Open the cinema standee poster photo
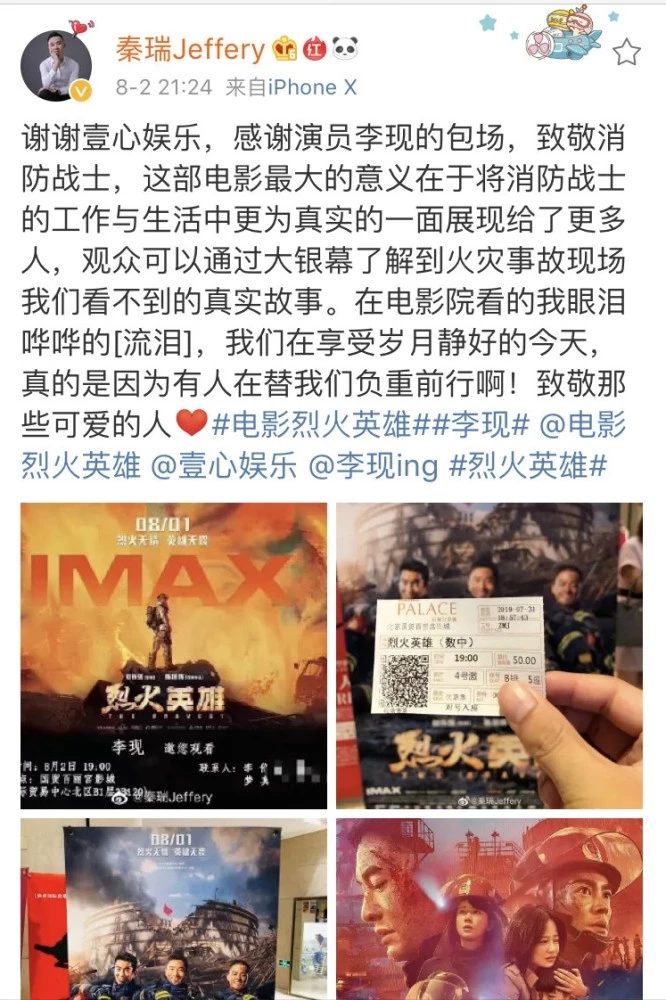The width and height of the screenshot is (666, 1000). 174,909
